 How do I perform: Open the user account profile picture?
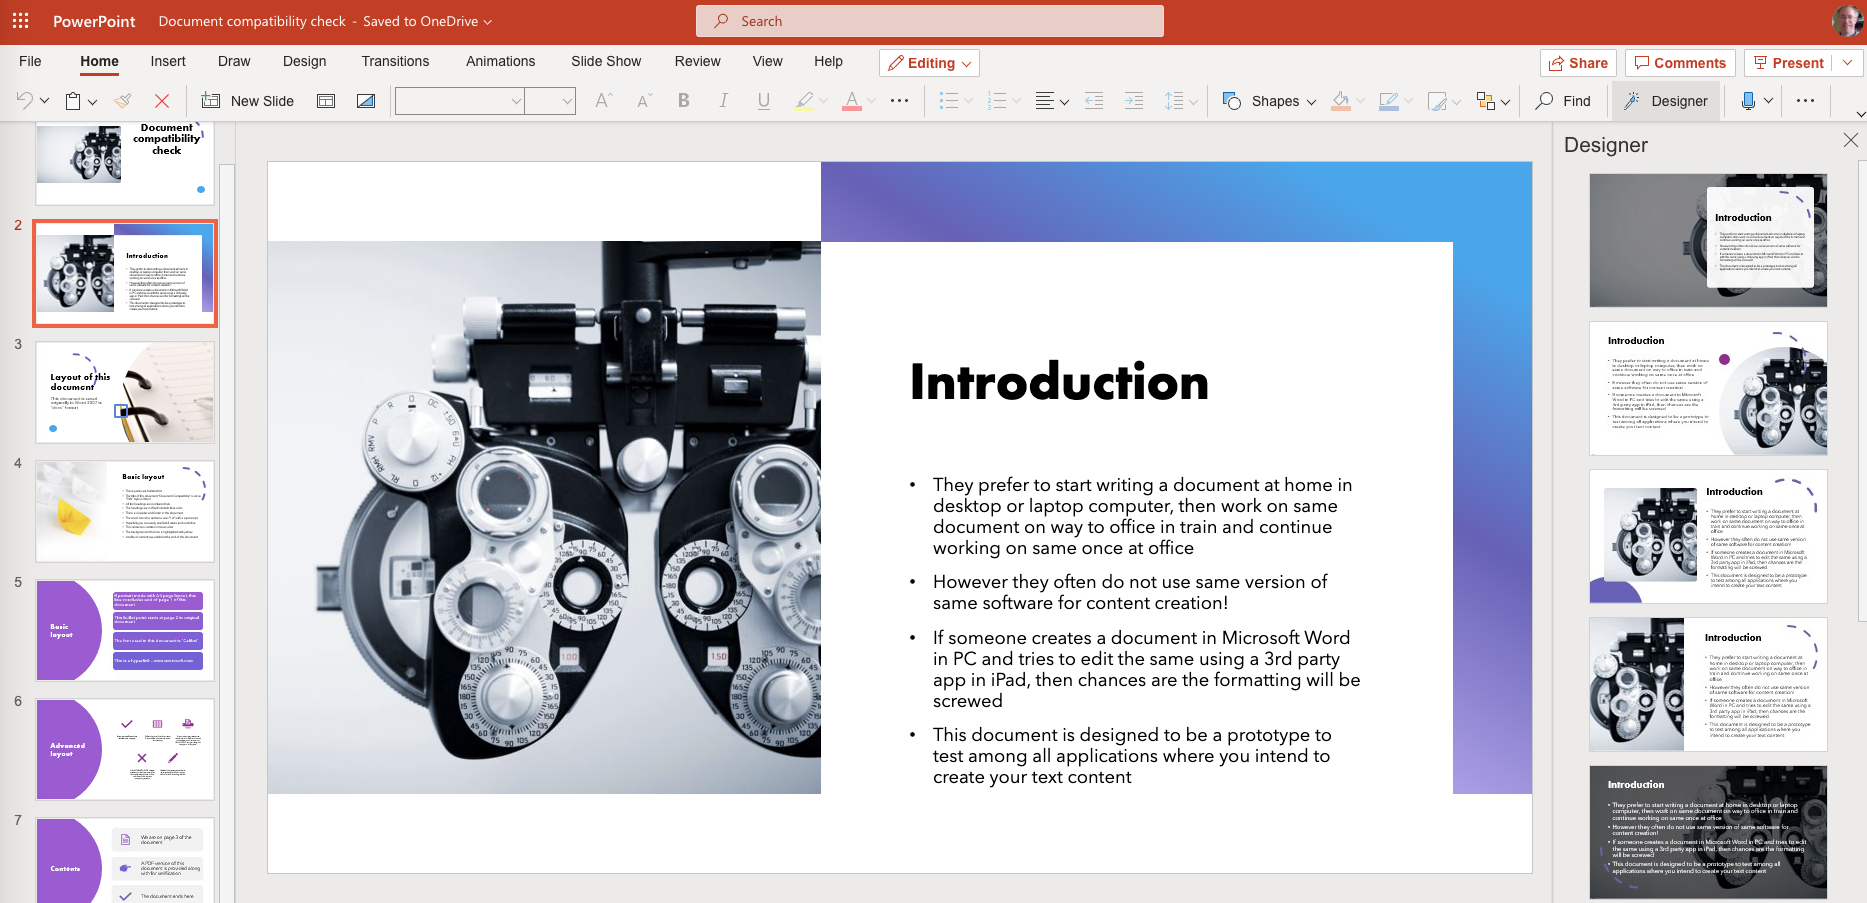[x=1846, y=21]
